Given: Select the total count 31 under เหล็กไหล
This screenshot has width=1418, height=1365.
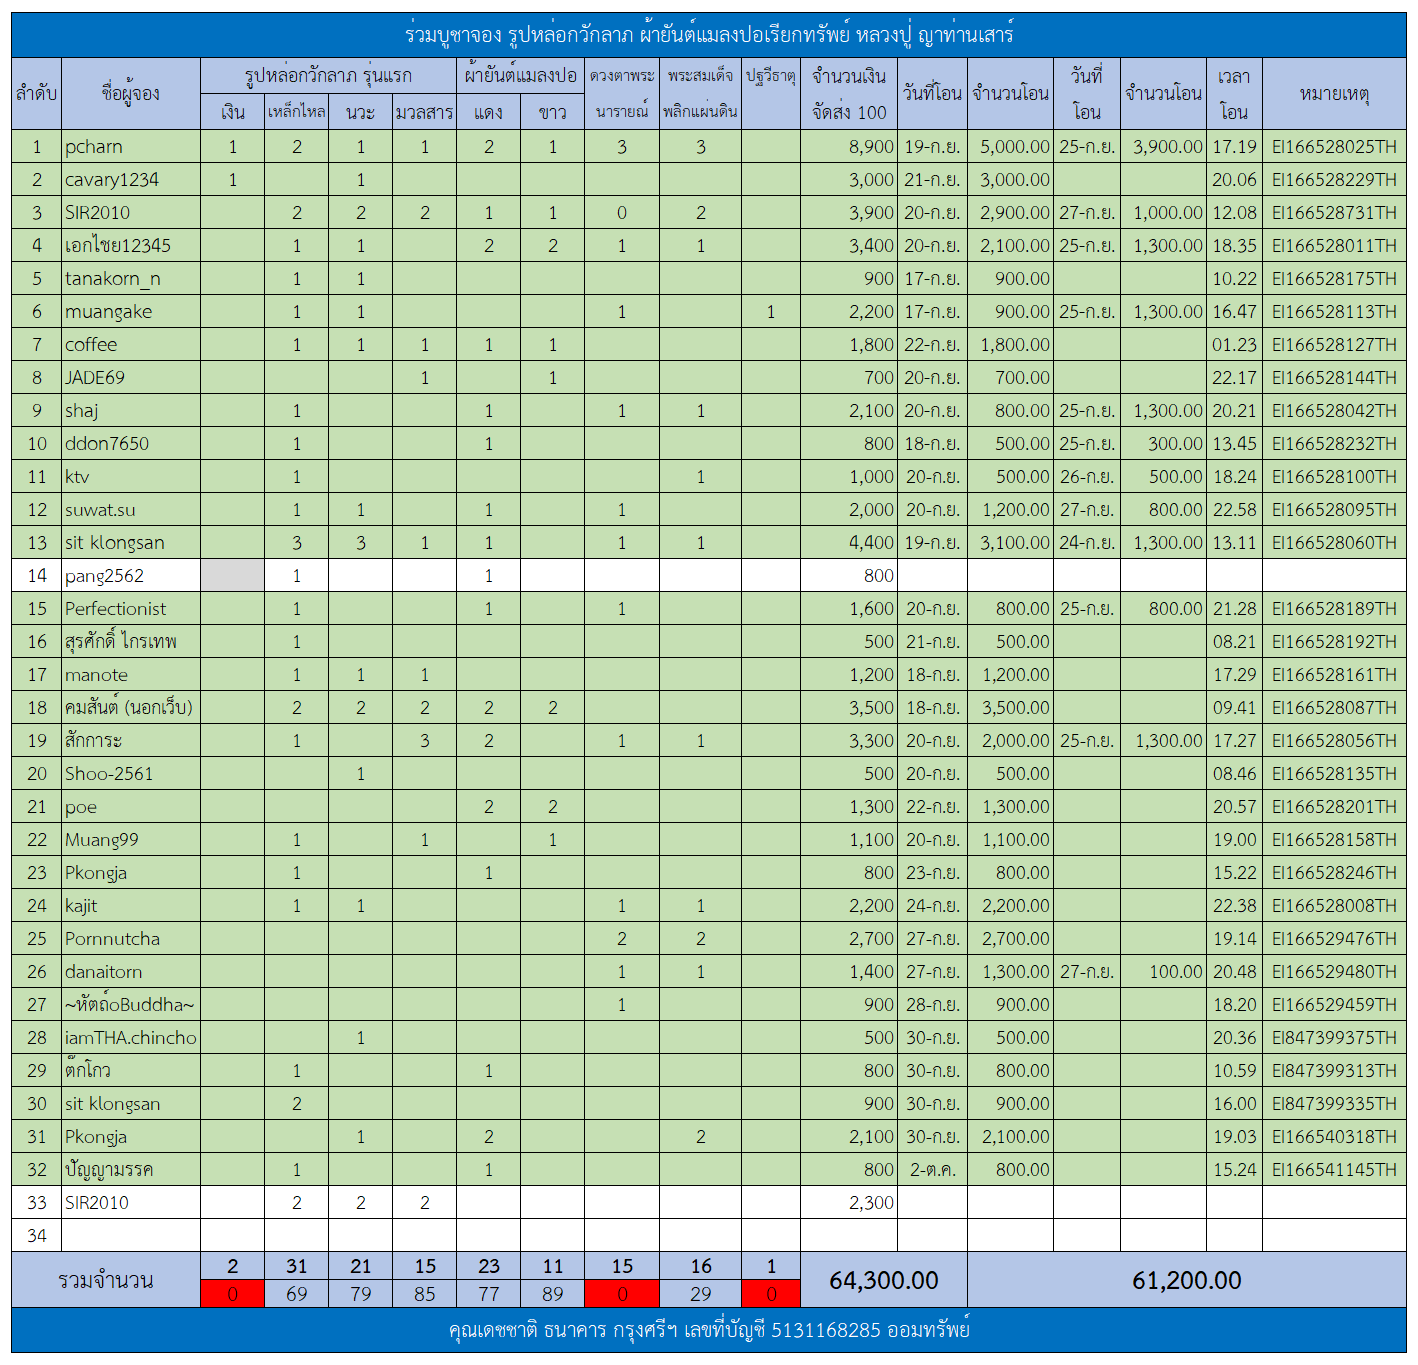Looking at the screenshot, I should (297, 1267).
